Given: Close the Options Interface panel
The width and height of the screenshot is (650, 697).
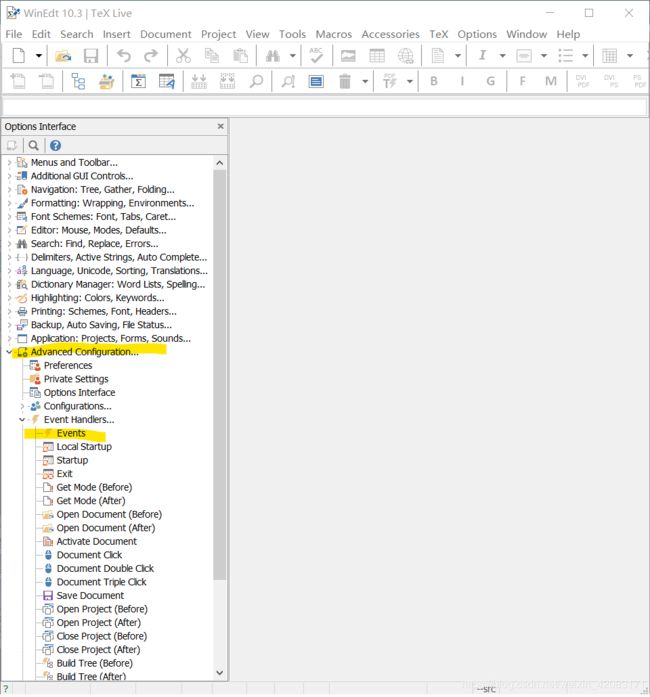Looking at the screenshot, I should point(221,127).
